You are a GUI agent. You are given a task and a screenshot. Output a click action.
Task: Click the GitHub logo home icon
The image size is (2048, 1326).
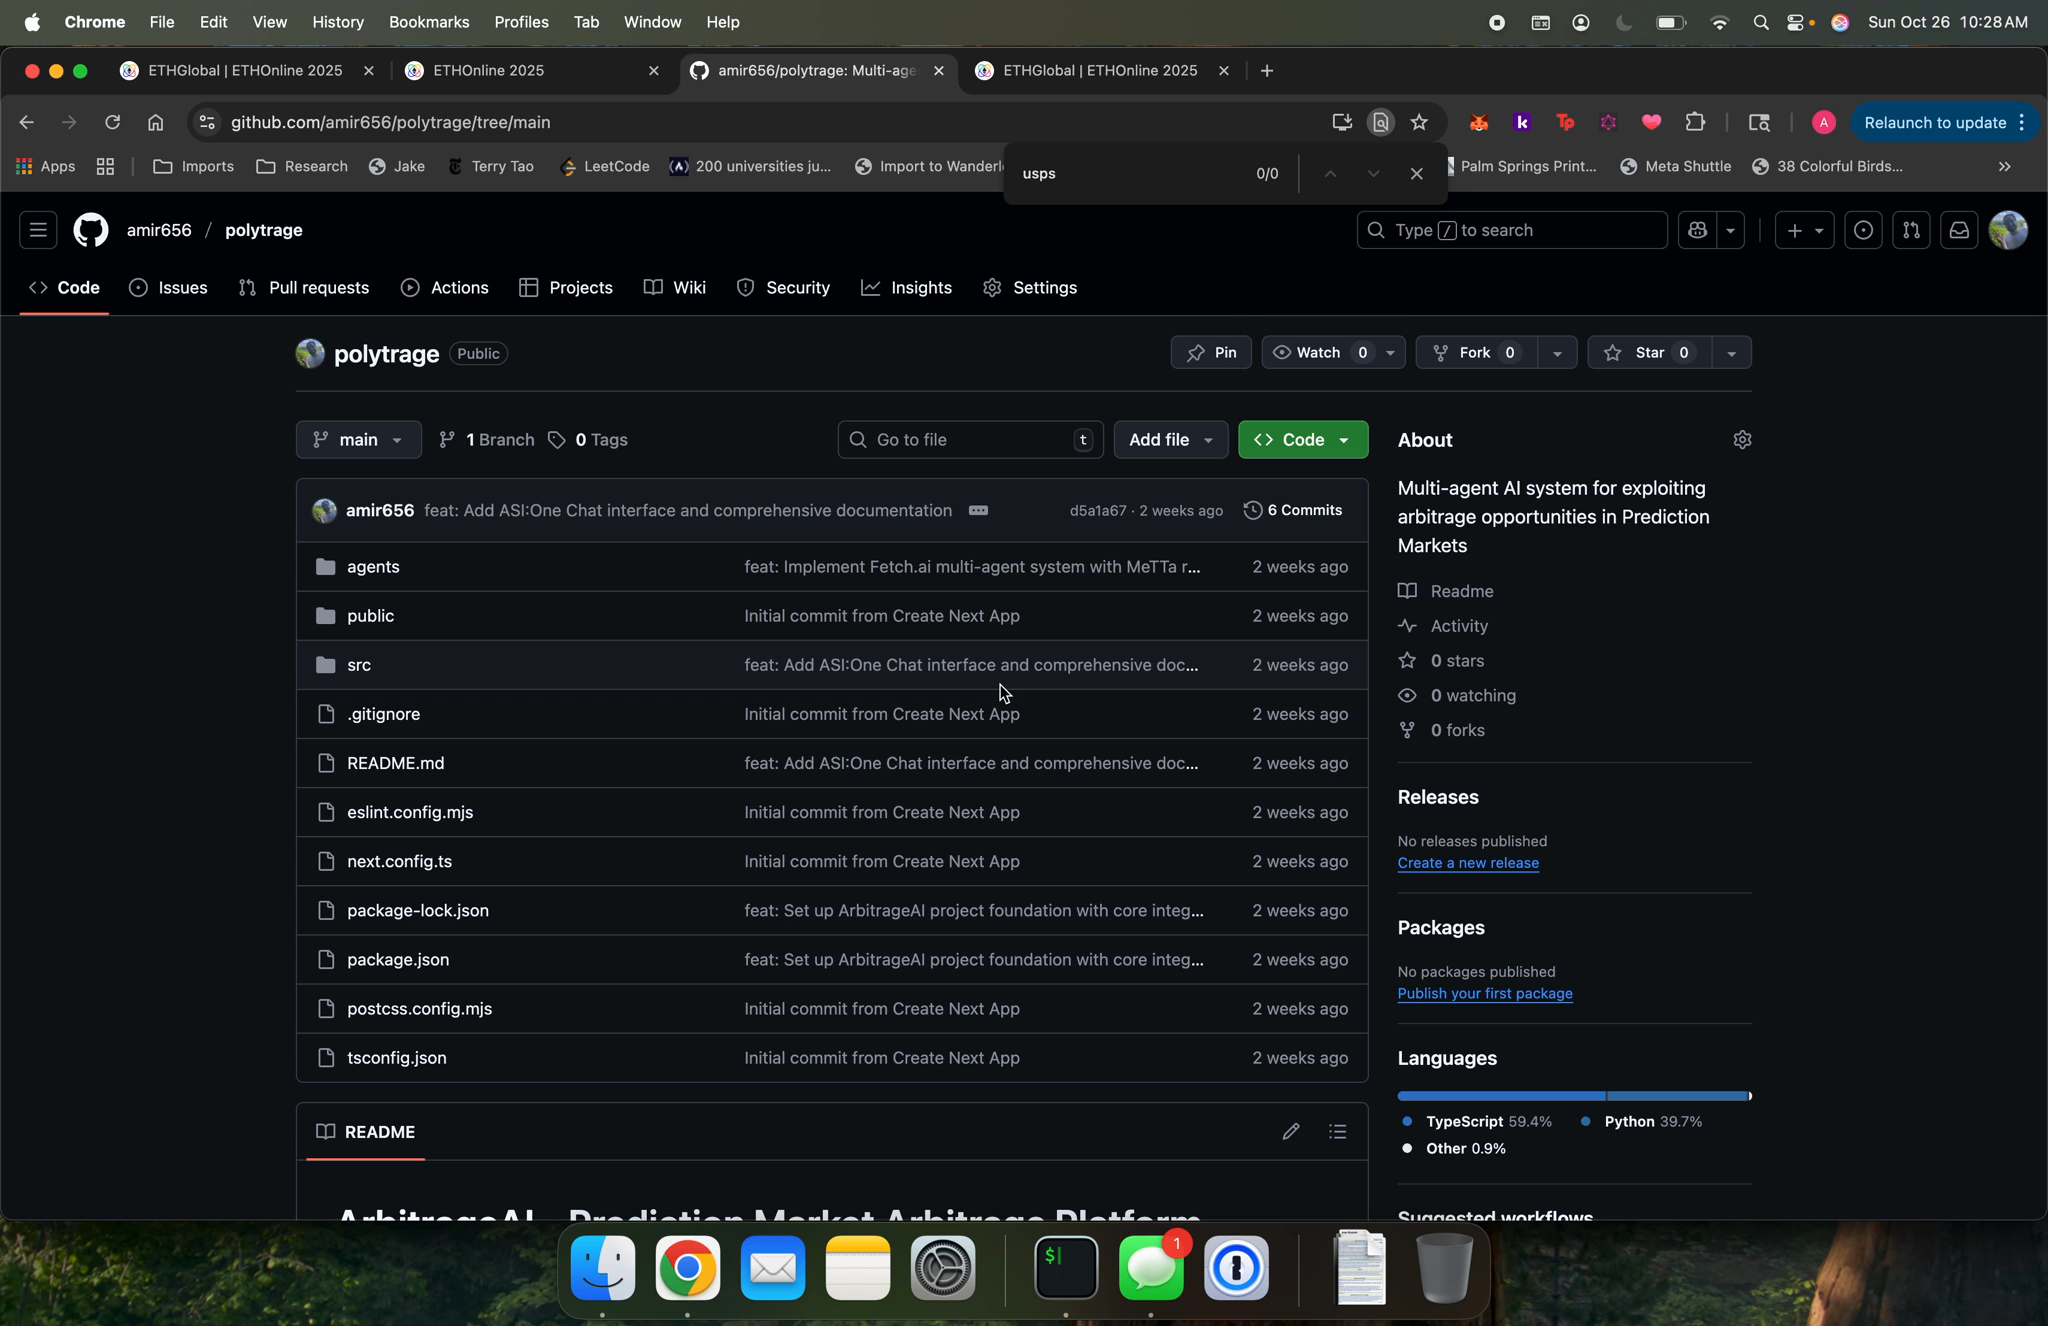(91, 230)
